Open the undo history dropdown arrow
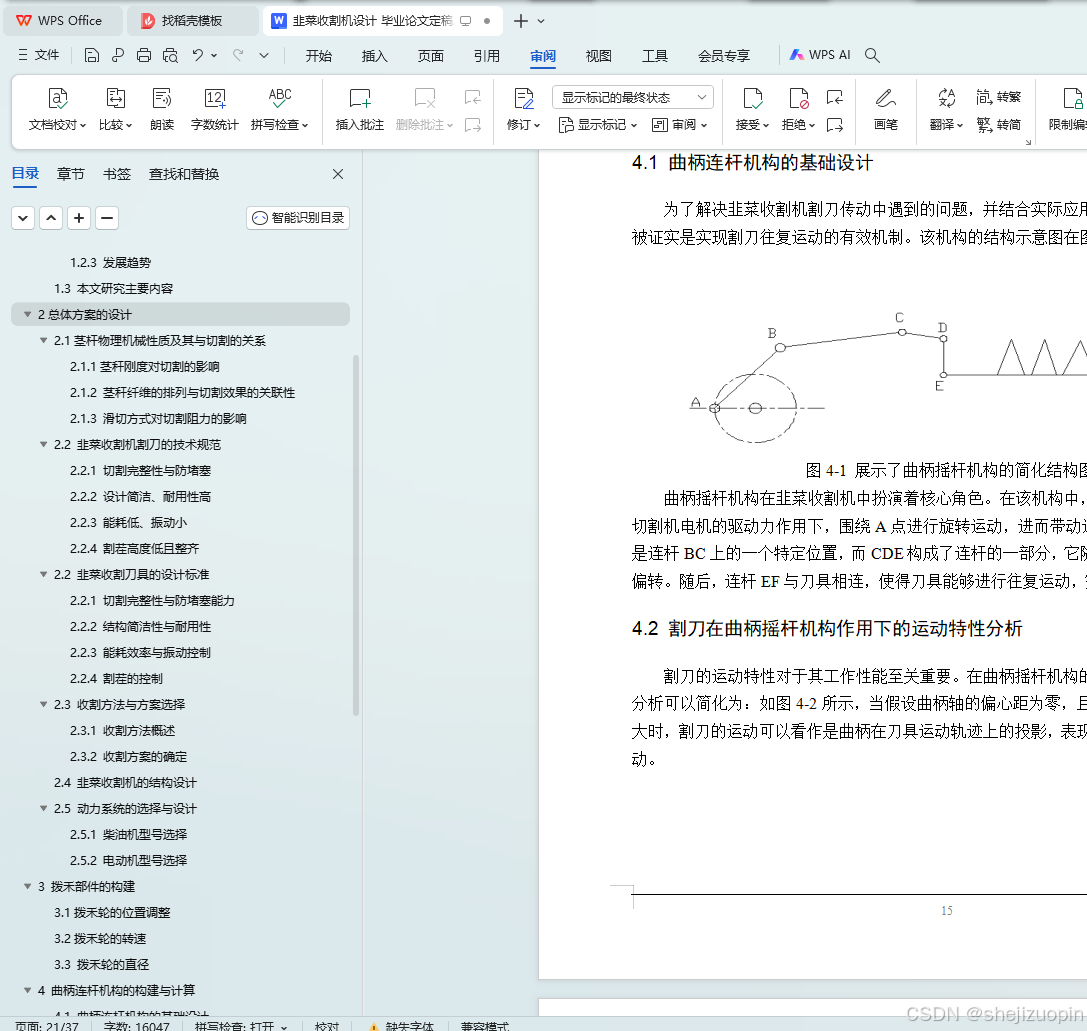The height and width of the screenshot is (1031, 1087). point(214,55)
